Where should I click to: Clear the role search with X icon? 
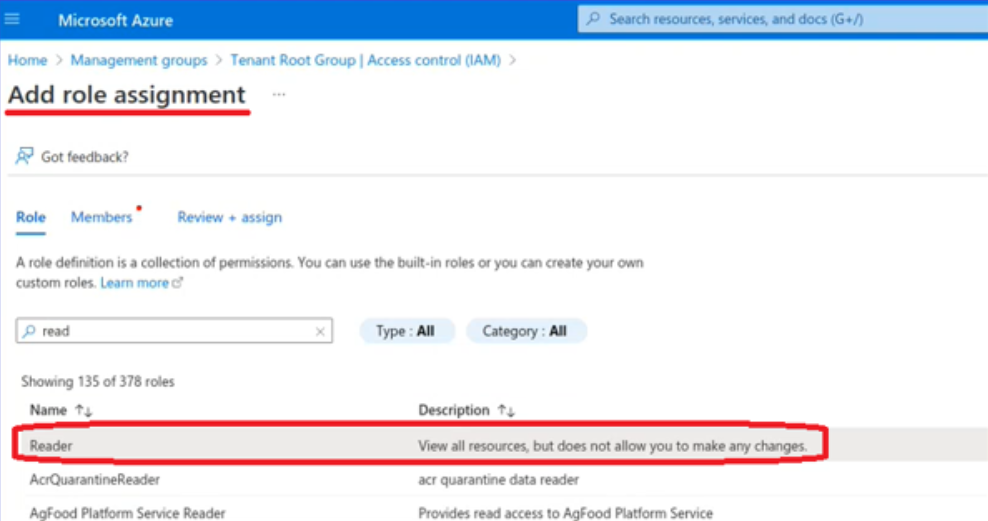click(x=320, y=331)
